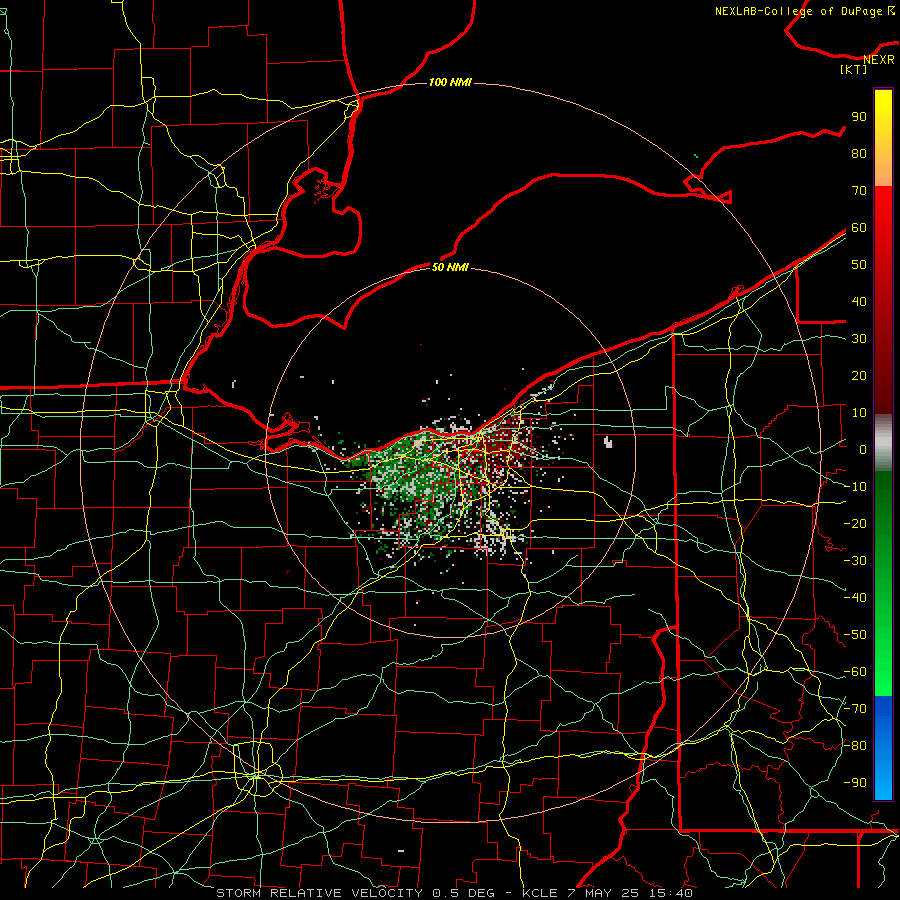The height and width of the screenshot is (900, 900).
Task: Select the Storm Relative Velocity caption text
Action: (x=454, y=893)
